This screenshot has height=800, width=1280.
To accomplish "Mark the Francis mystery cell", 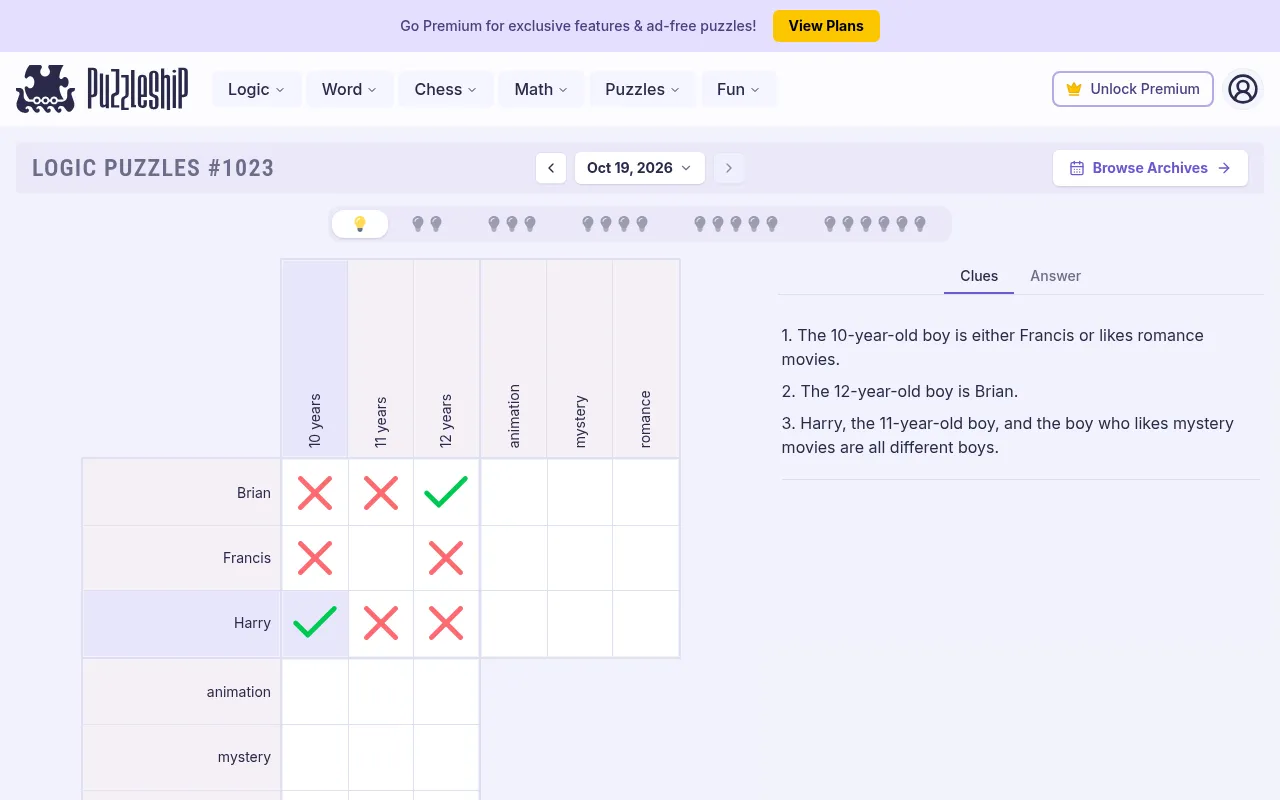I will 580,558.
